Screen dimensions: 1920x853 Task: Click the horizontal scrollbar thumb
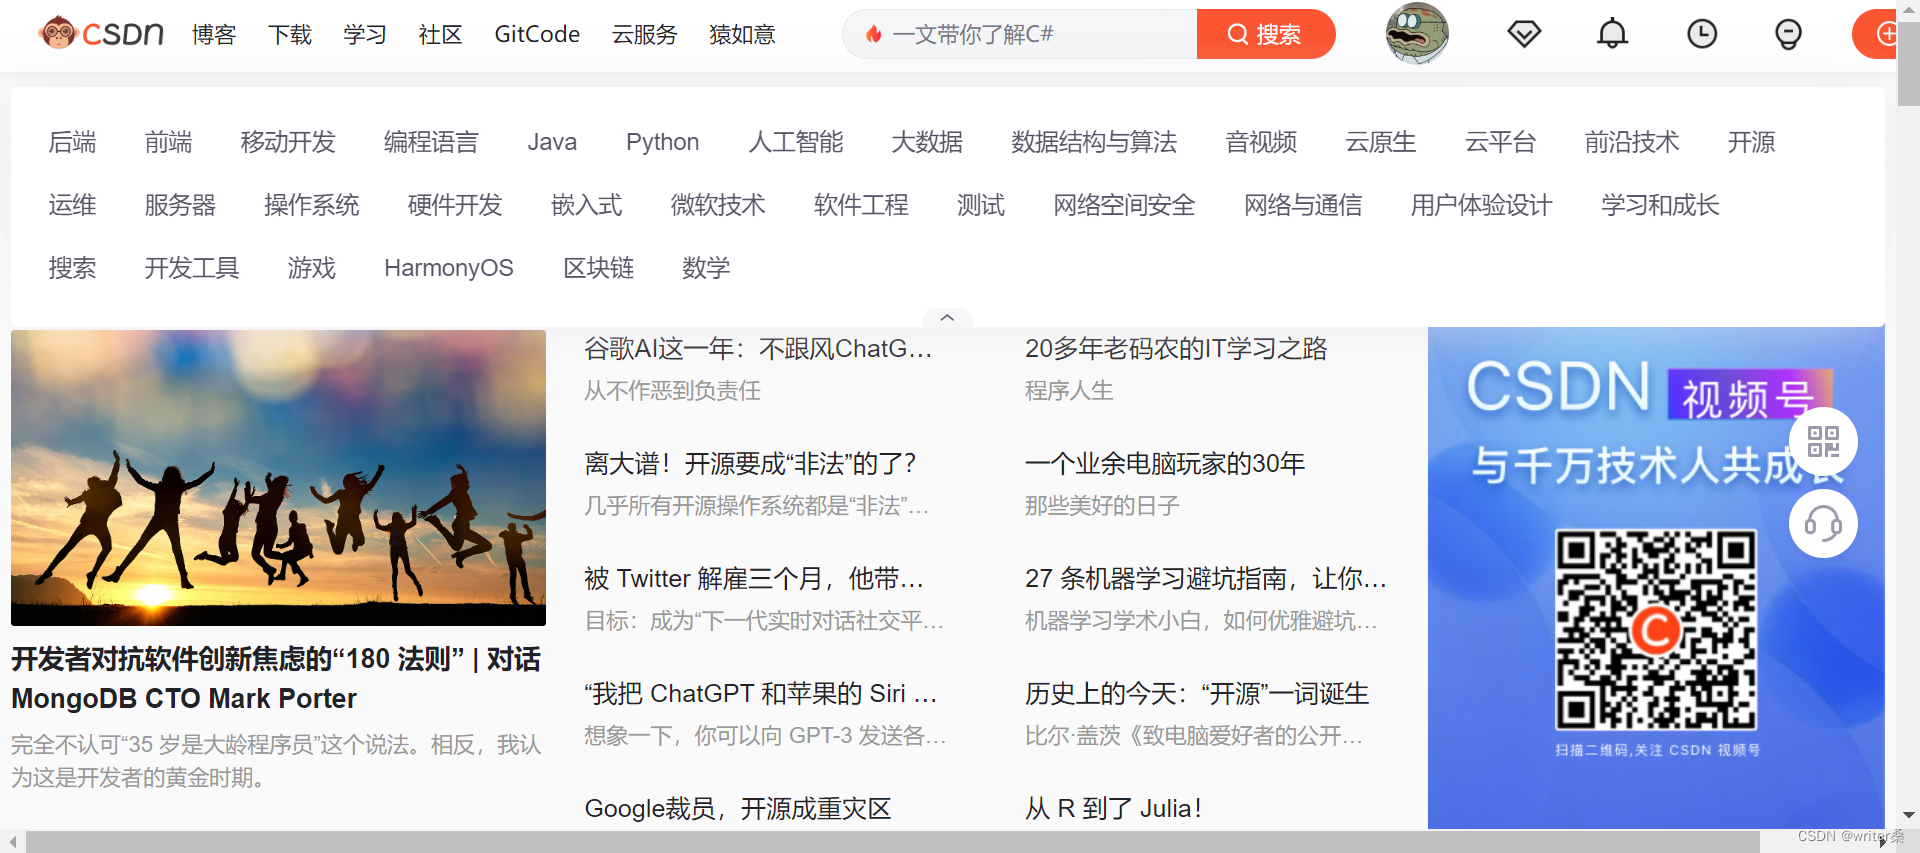[x=893, y=842]
